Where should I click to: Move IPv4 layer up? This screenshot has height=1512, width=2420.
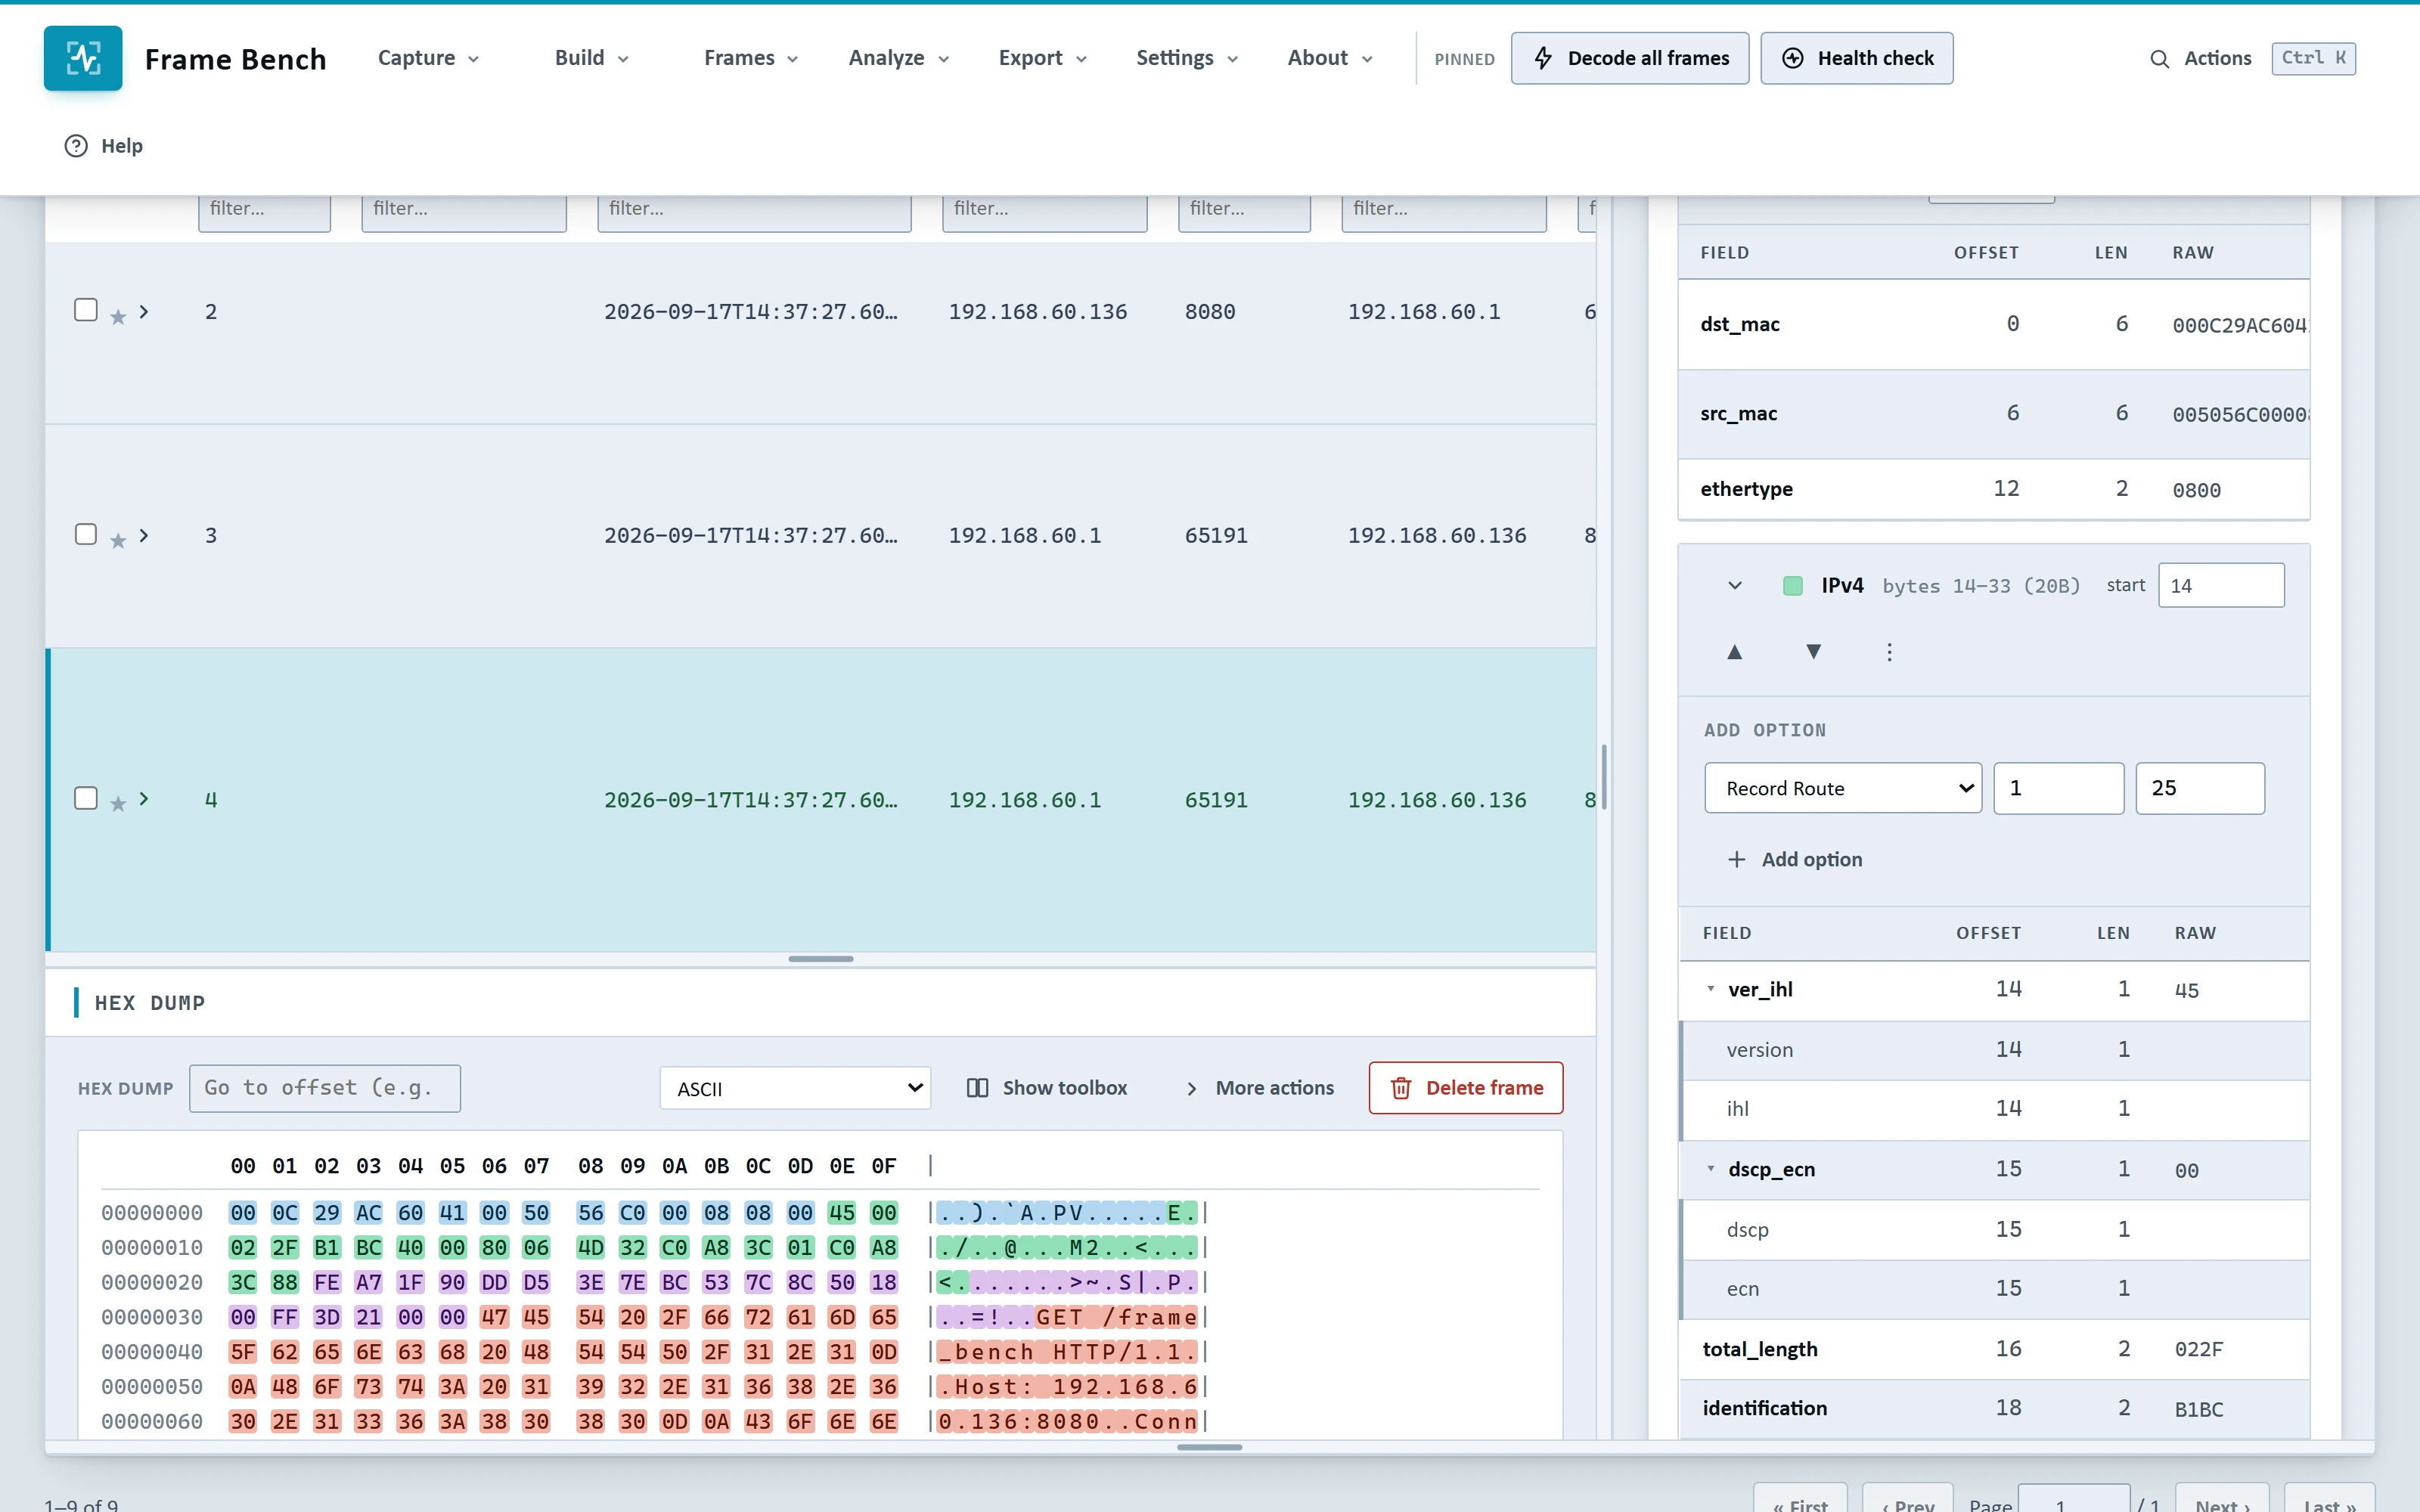click(1735, 652)
